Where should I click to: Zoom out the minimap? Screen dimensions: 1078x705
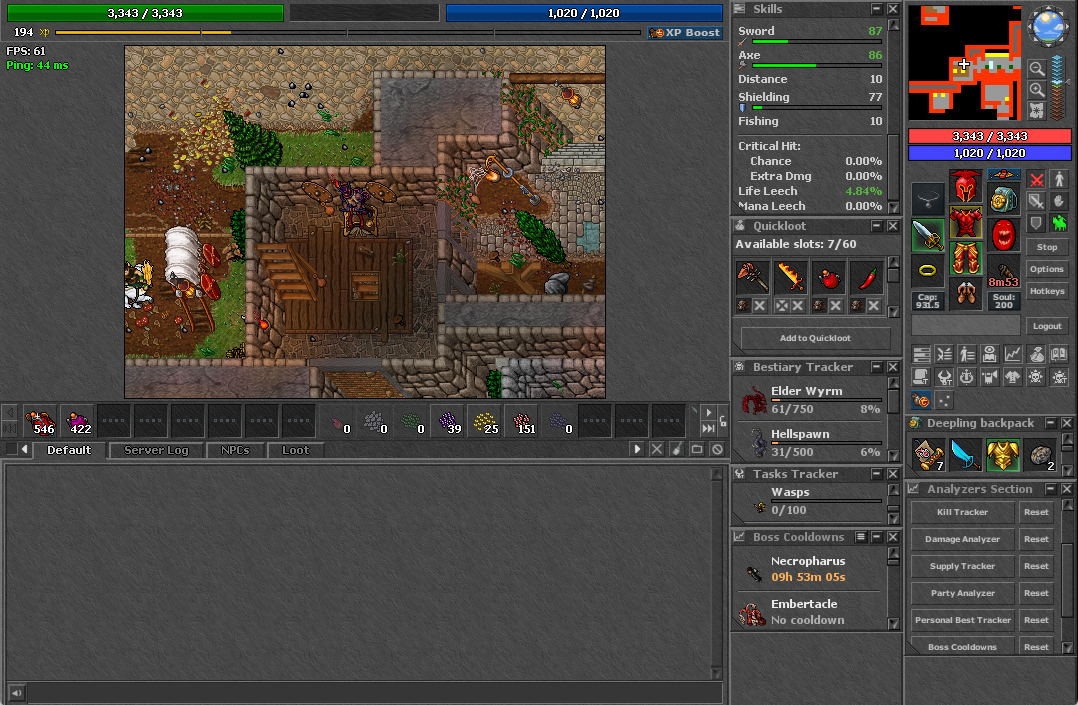tap(1037, 68)
